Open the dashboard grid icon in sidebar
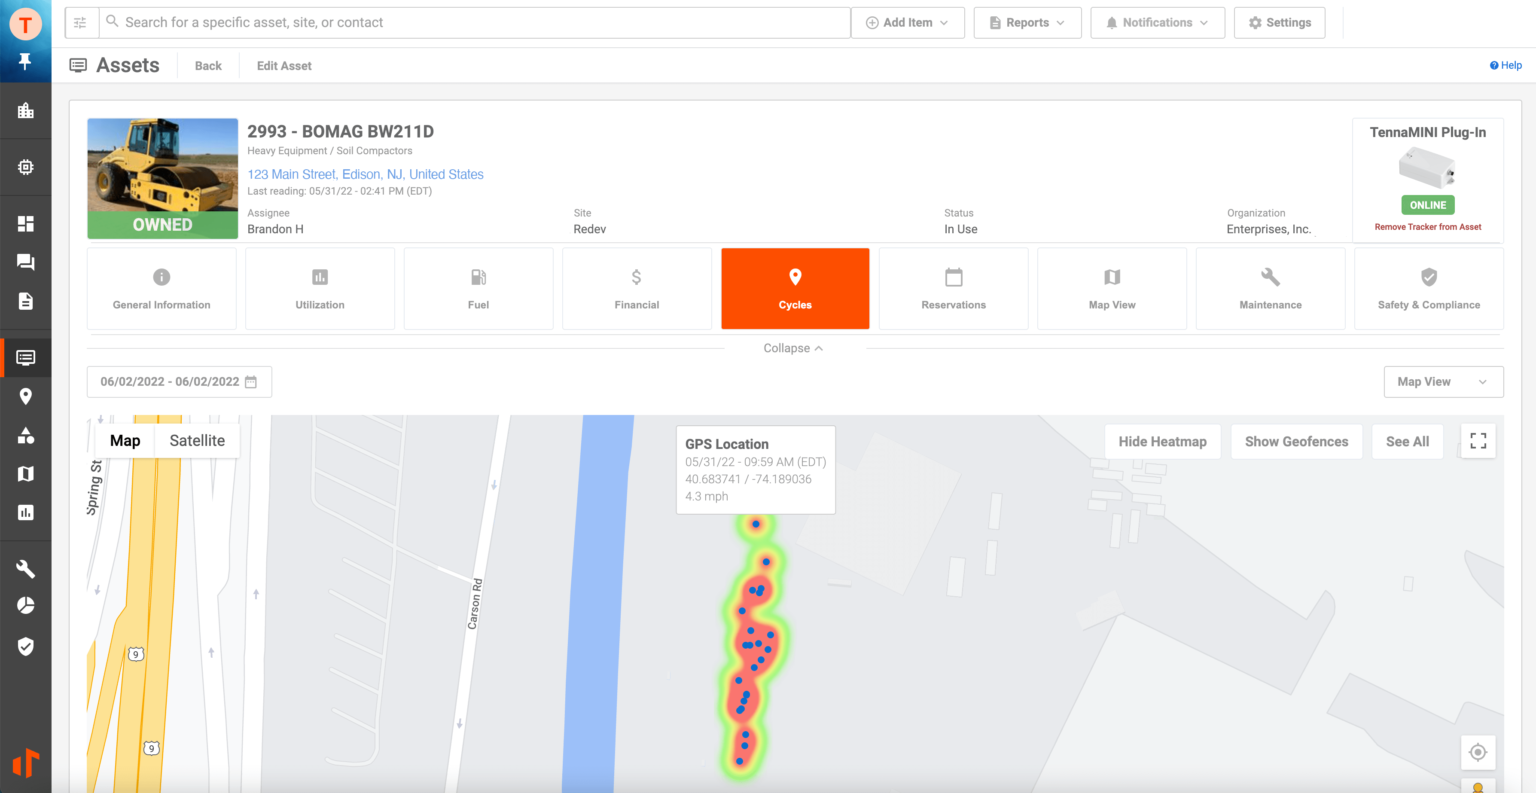This screenshot has height=793, width=1536. (25, 223)
